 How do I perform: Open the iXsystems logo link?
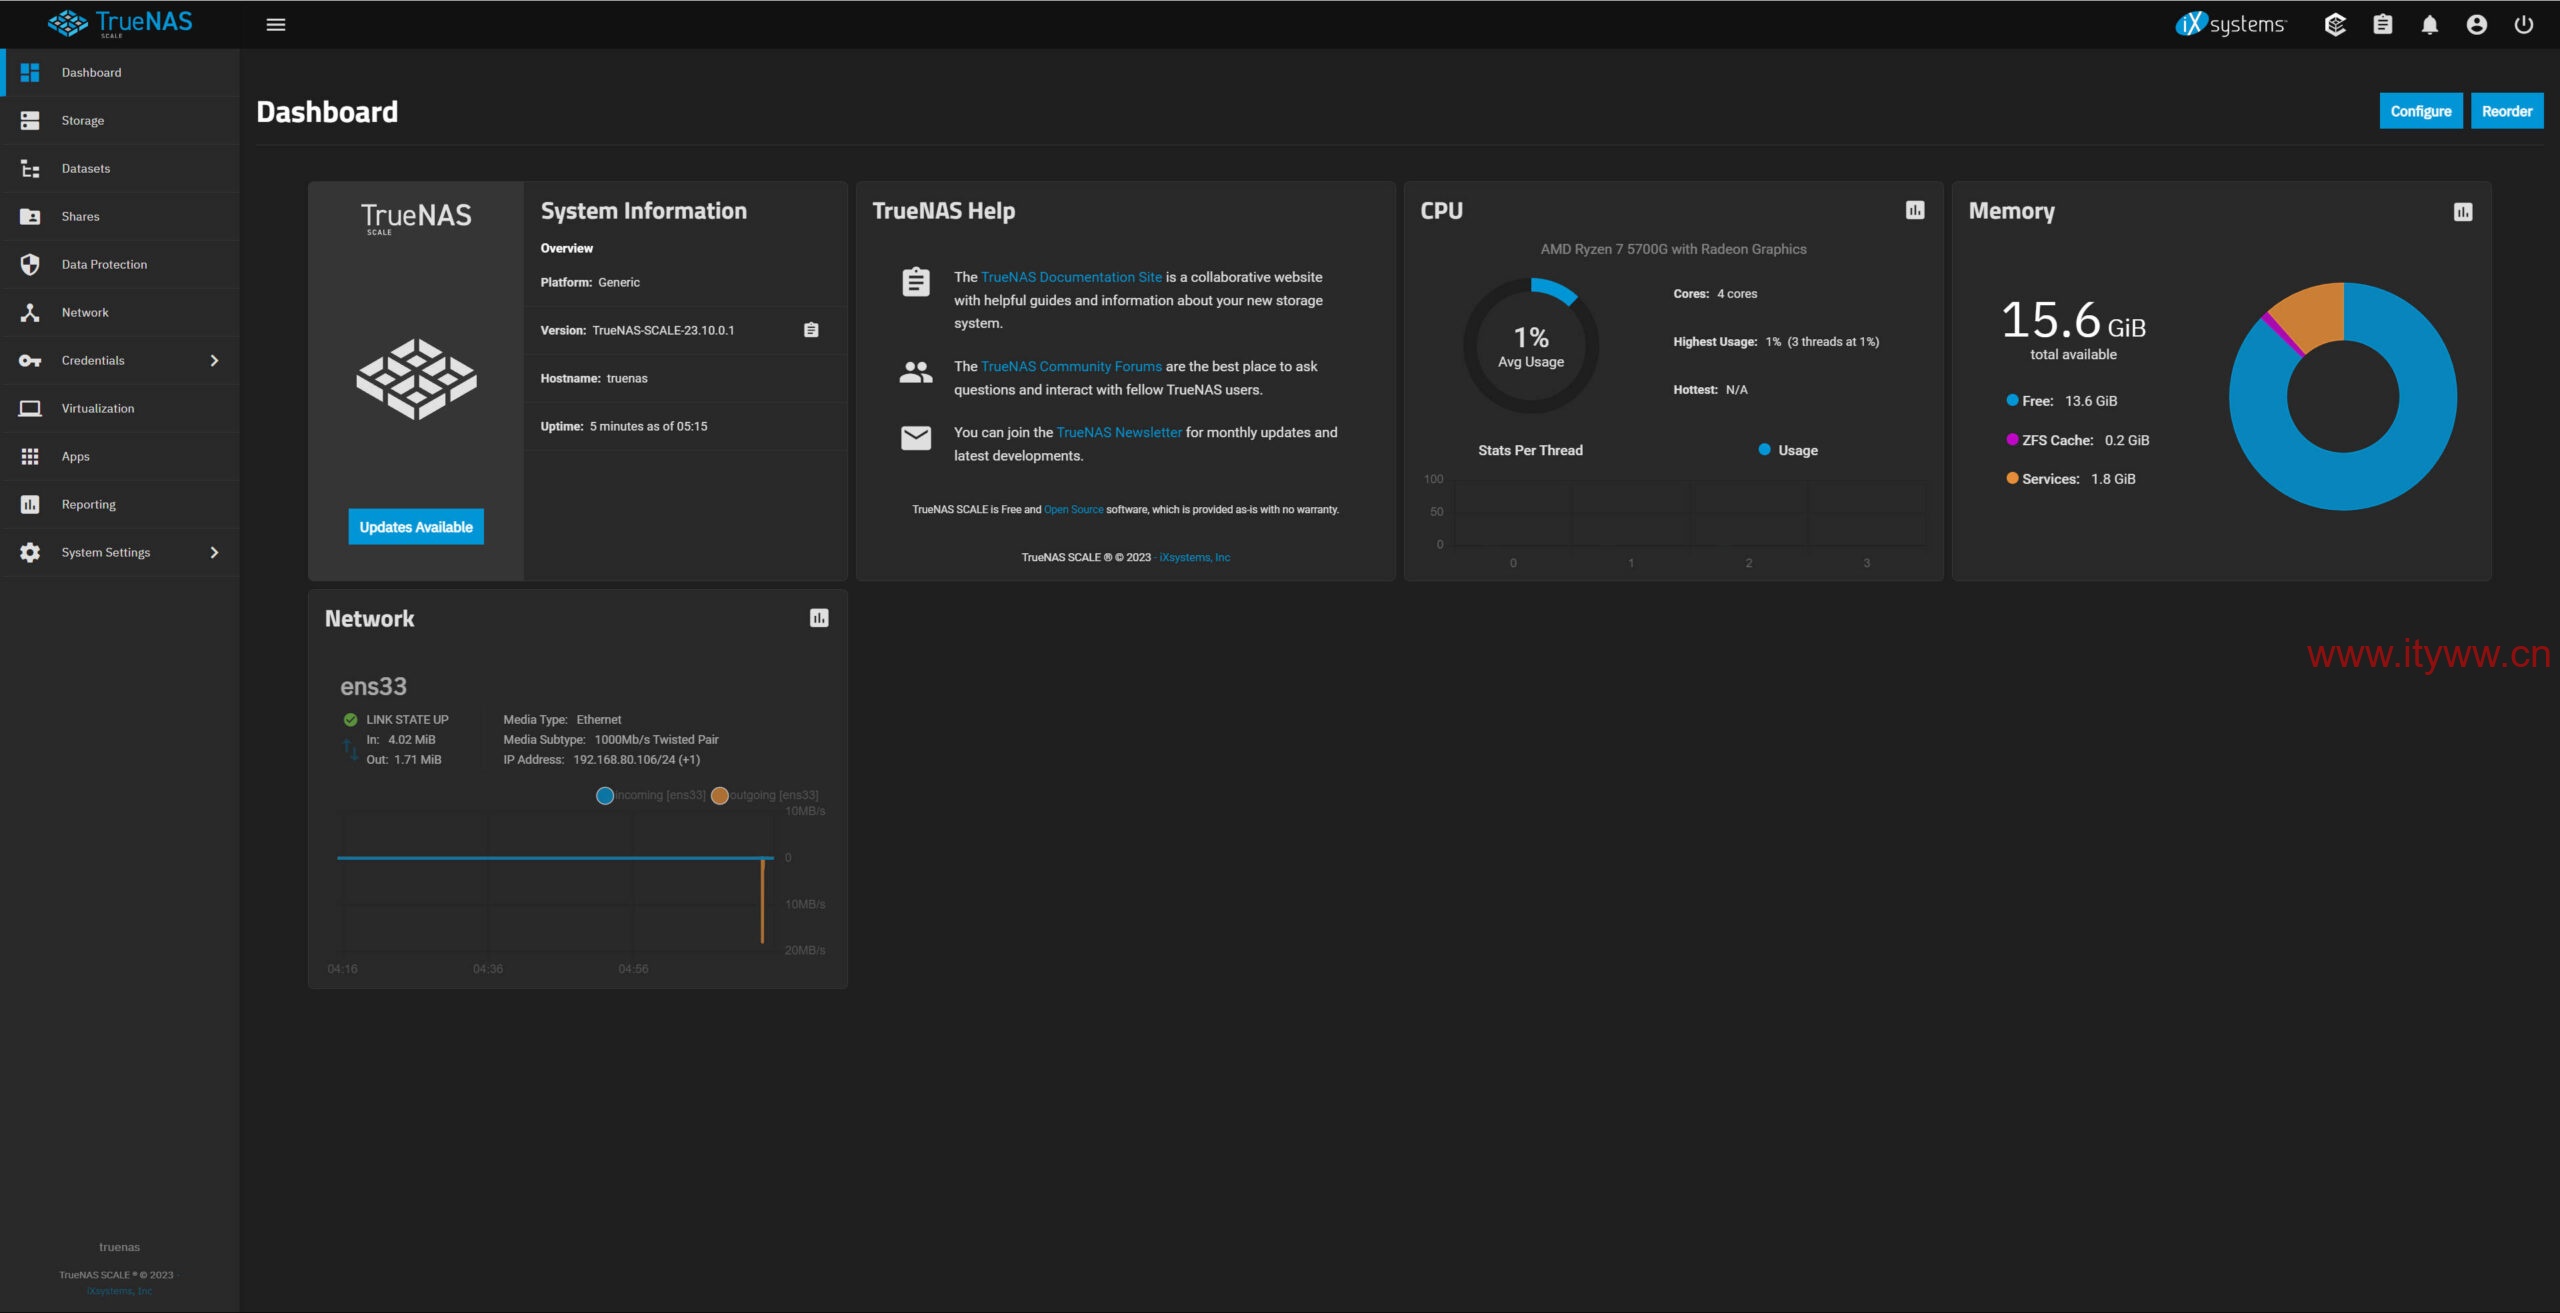click(2231, 24)
